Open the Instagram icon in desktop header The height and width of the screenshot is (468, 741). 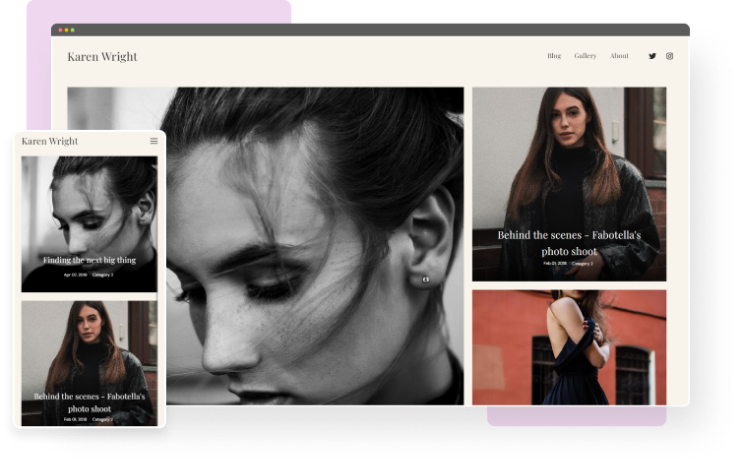670,56
